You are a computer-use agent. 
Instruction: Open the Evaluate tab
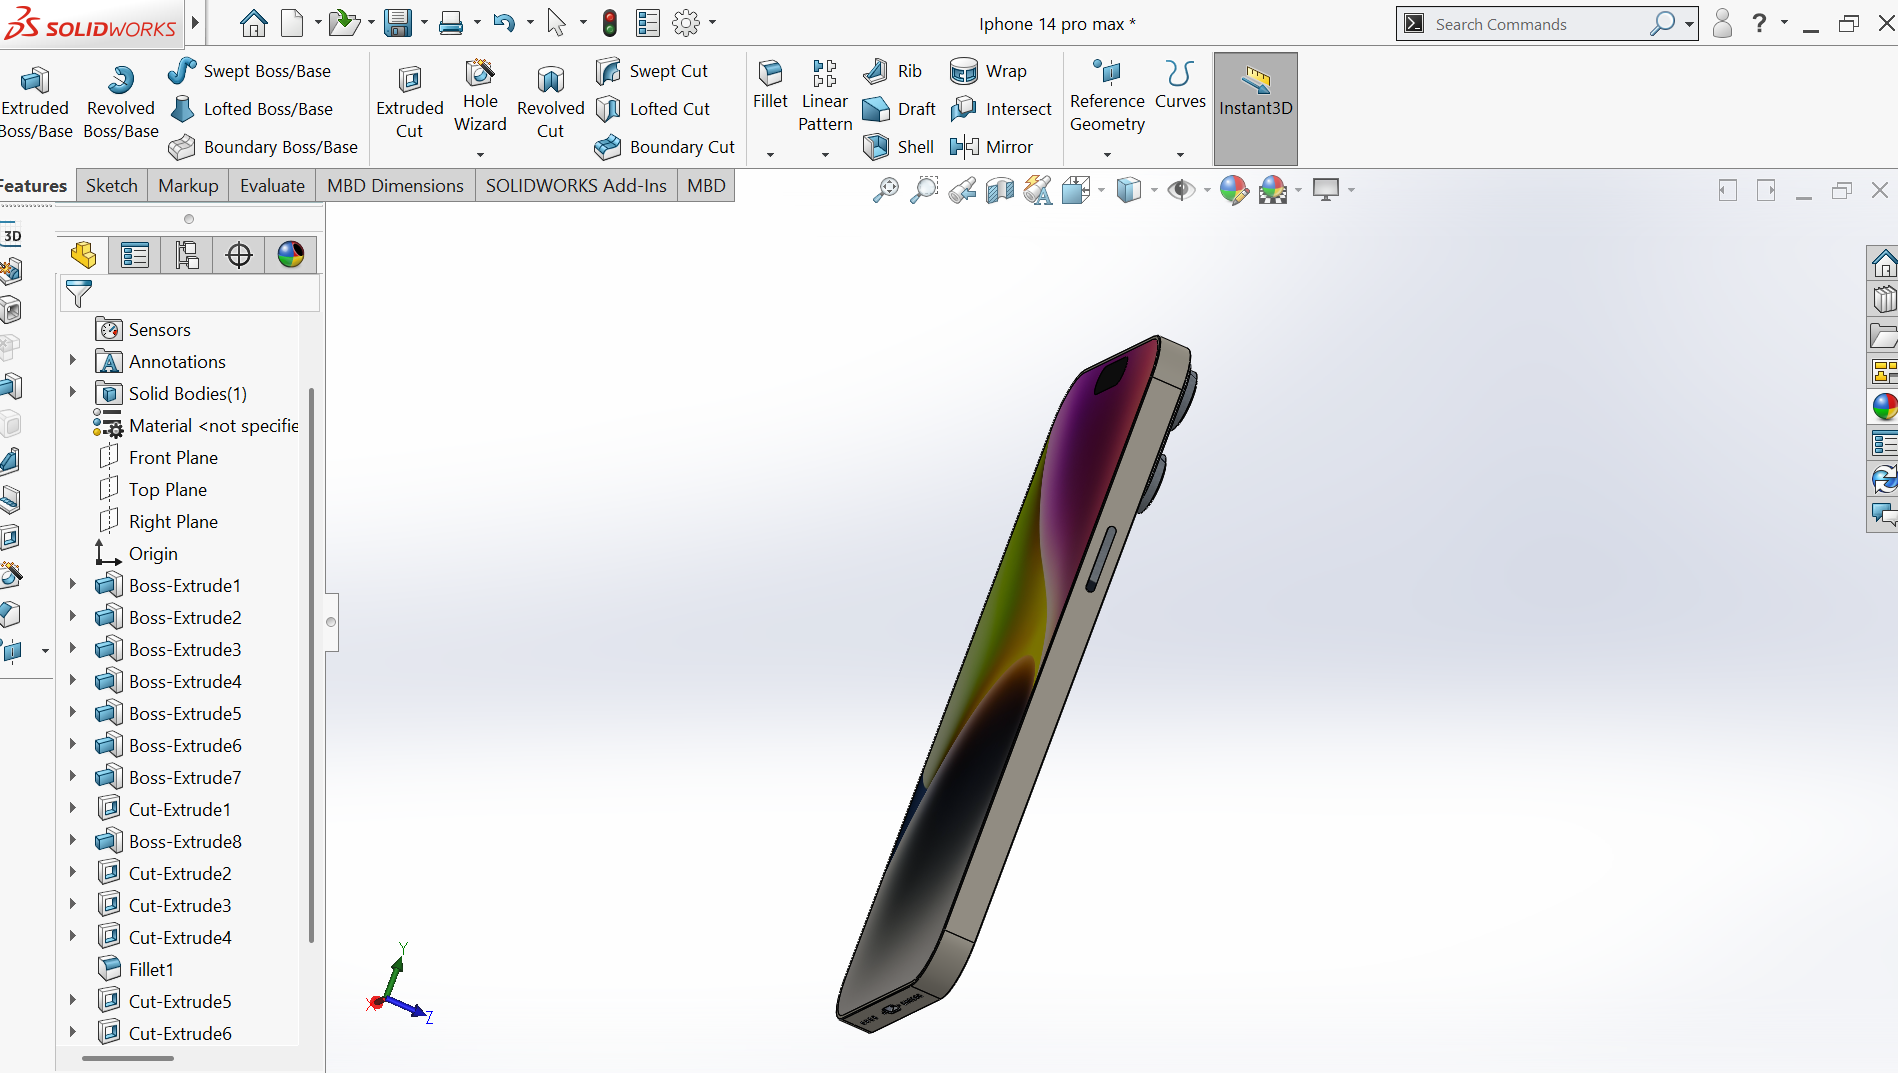pyautogui.click(x=272, y=186)
